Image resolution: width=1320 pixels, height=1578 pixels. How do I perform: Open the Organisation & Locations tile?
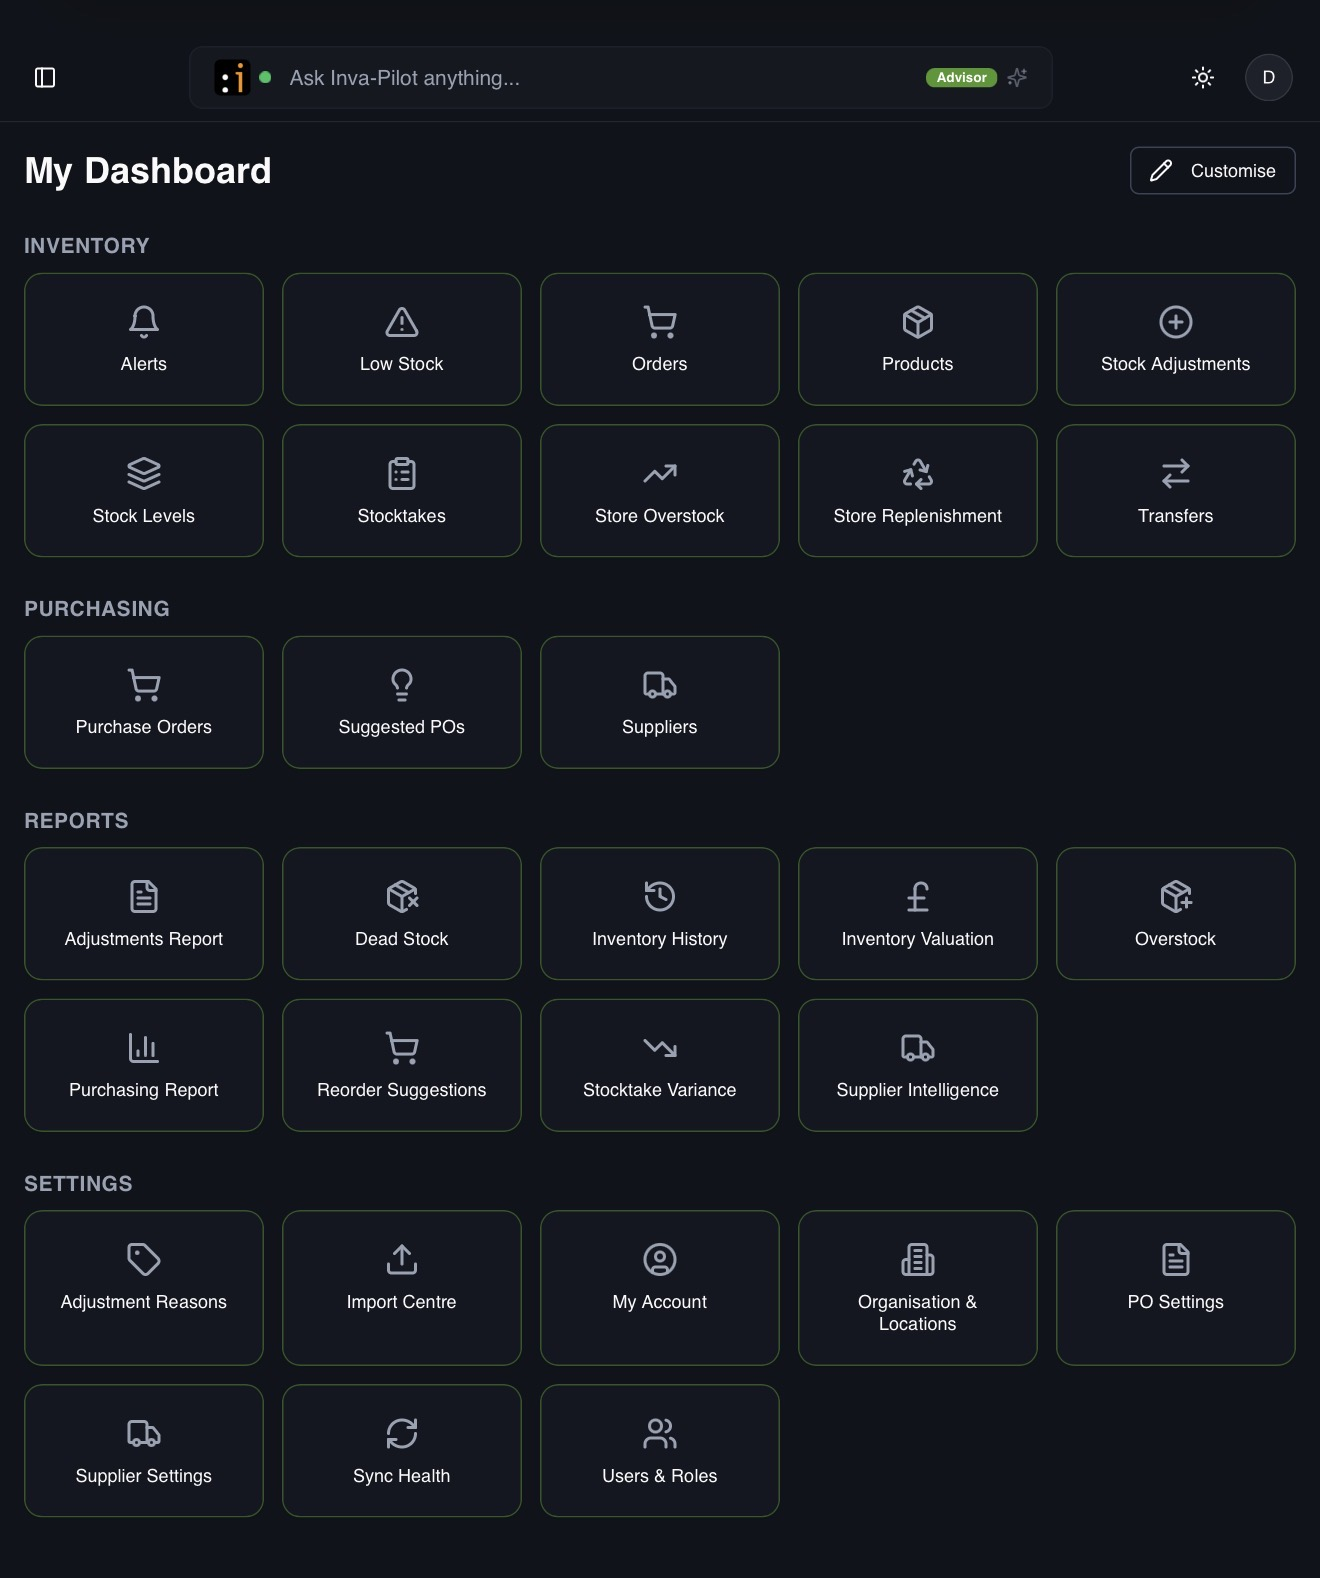918,1288
